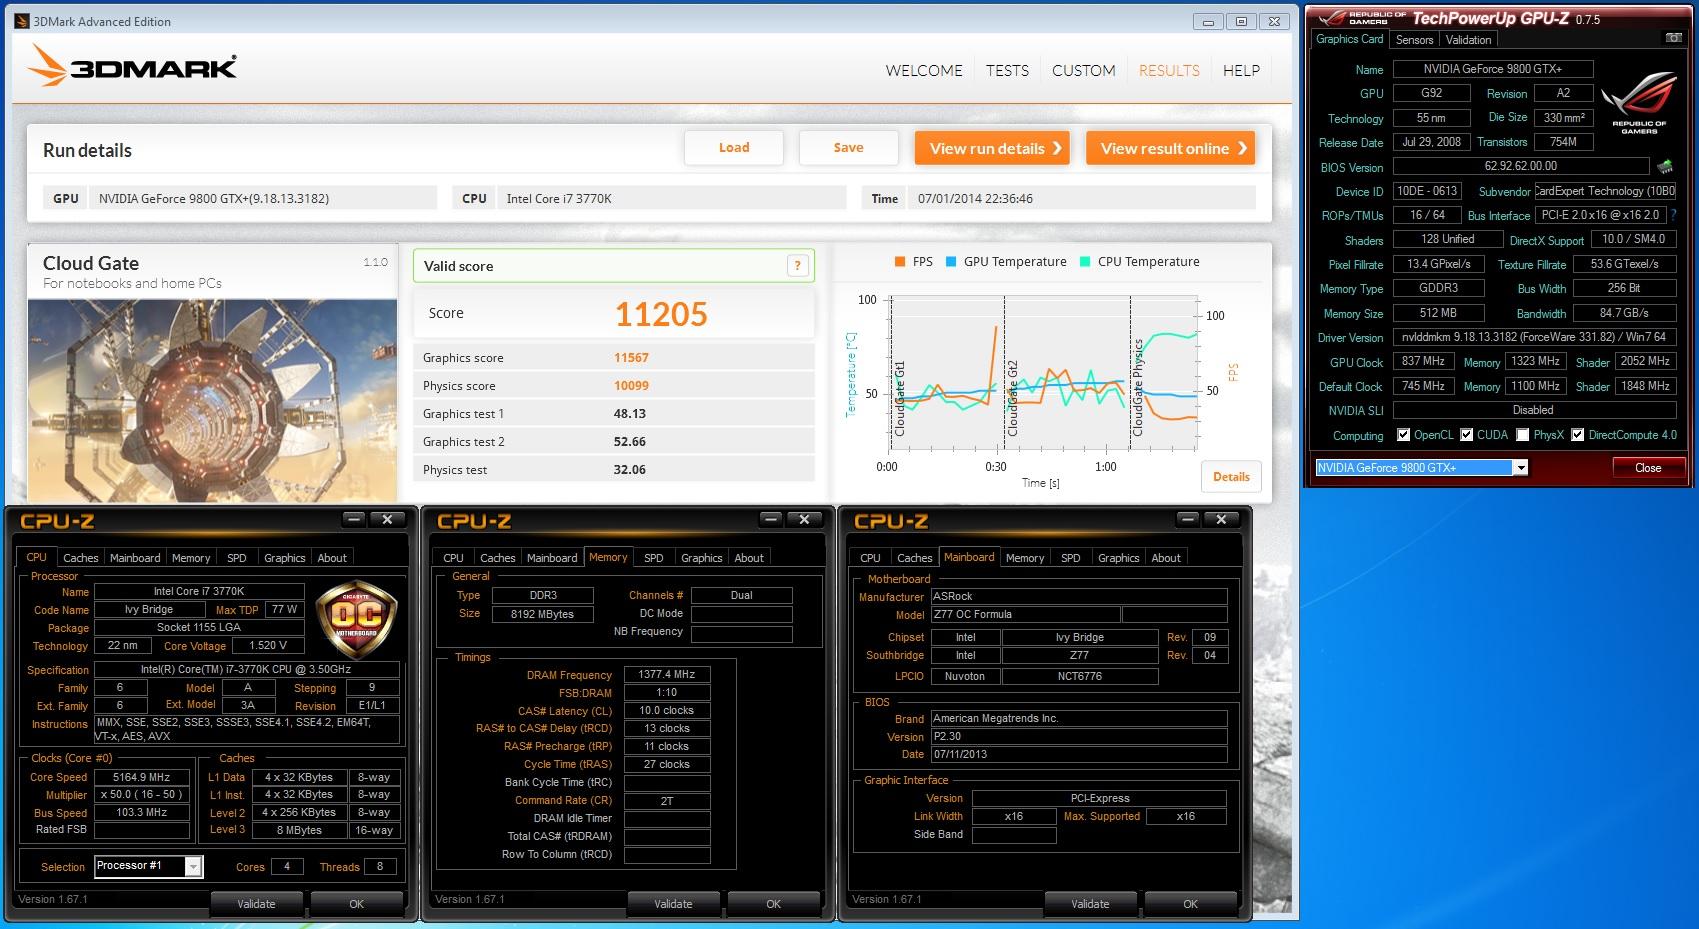Click the Load button in Run details
The height and width of the screenshot is (929, 1699).
[x=734, y=148]
